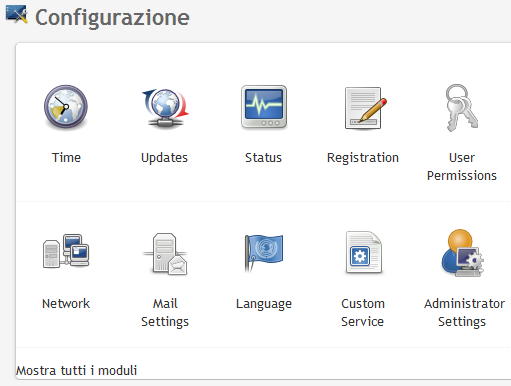Select the Updates text label

click(x=164, y=158)
